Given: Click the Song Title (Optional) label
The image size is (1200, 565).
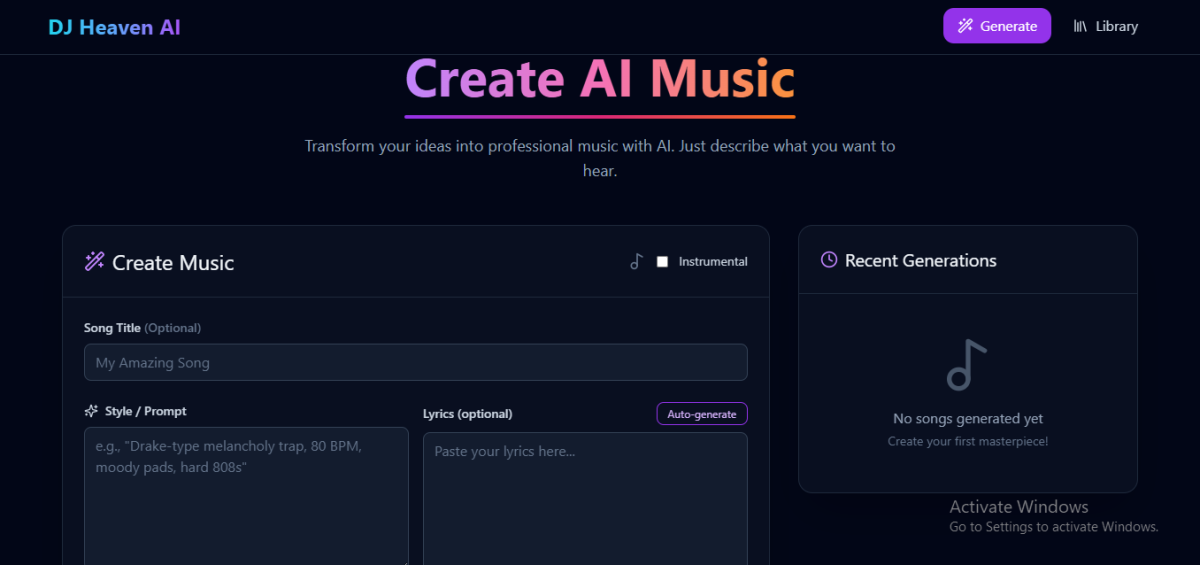Looking at the screenshot, I should click(x=142, y=328).
